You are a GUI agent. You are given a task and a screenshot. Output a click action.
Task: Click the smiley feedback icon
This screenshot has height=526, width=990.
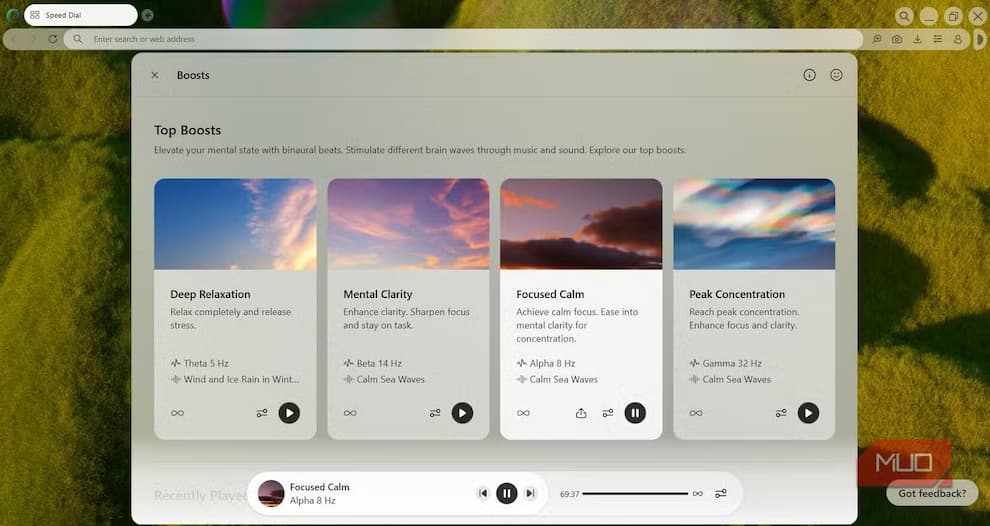tap(837, 75)
